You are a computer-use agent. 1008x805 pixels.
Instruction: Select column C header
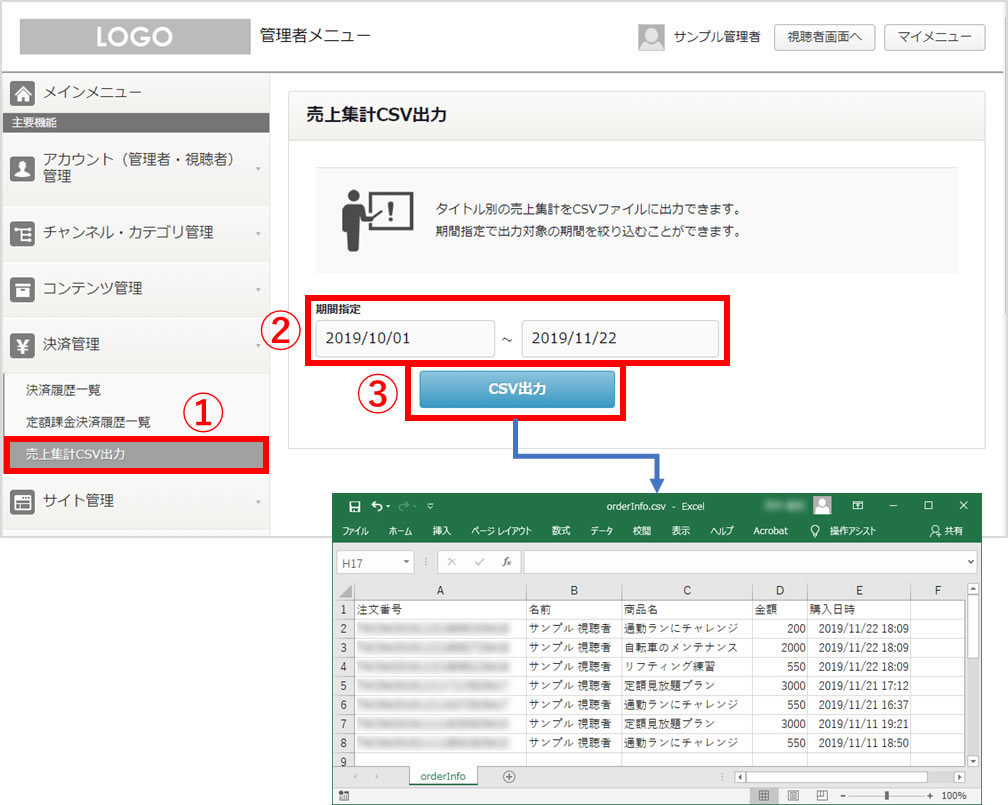coord(687,591)
